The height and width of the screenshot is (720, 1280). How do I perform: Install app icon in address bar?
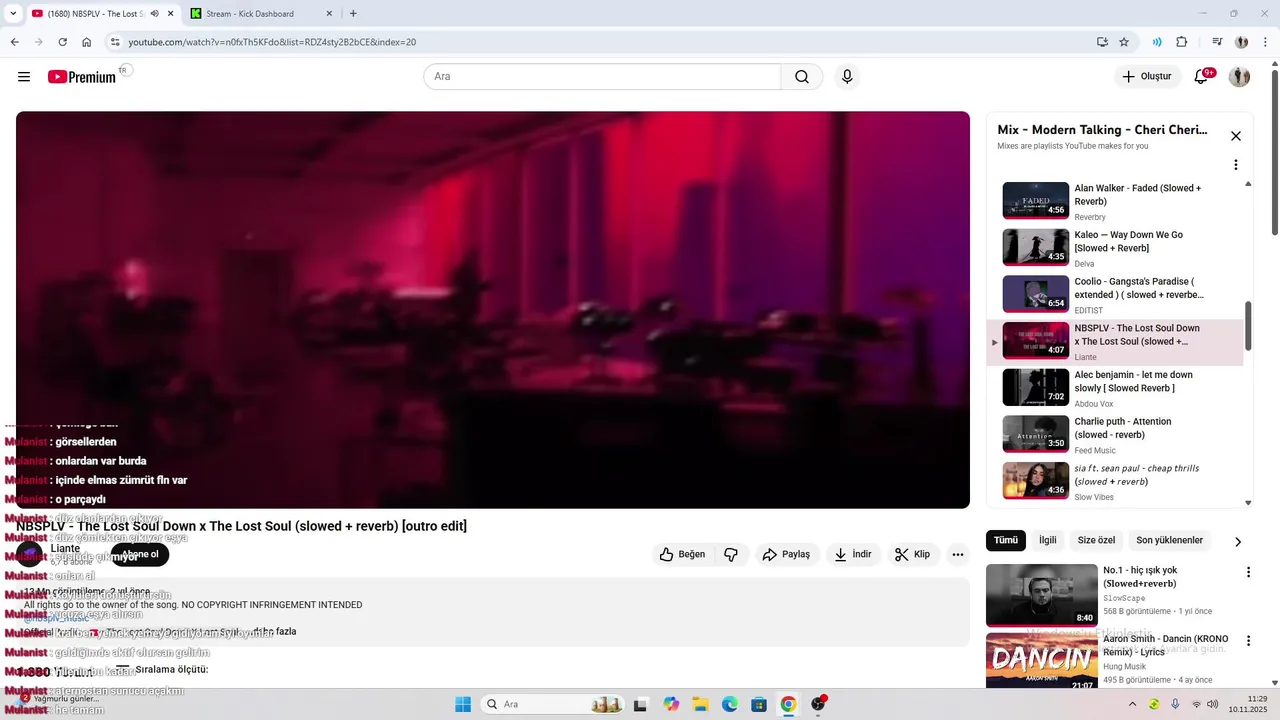[1102, 42]
